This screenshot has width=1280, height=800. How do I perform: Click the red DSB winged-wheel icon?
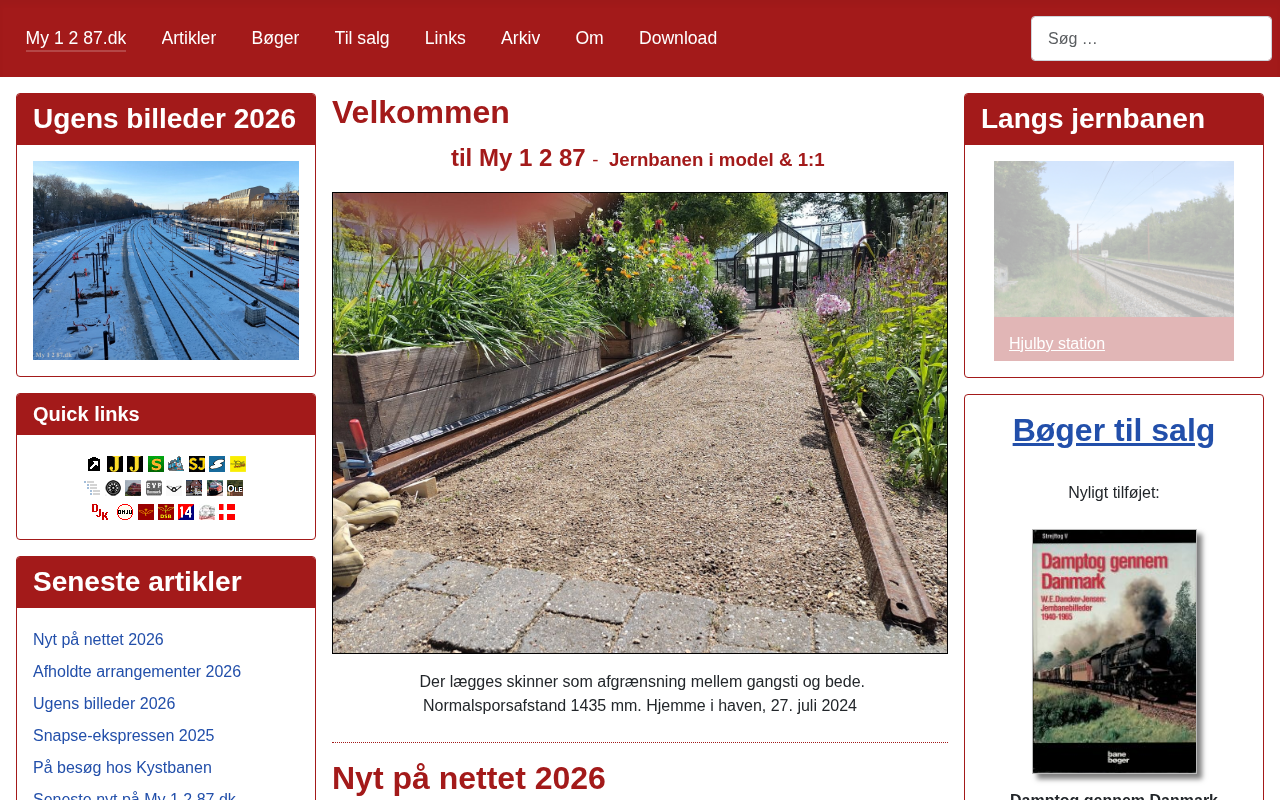[166, 512]
